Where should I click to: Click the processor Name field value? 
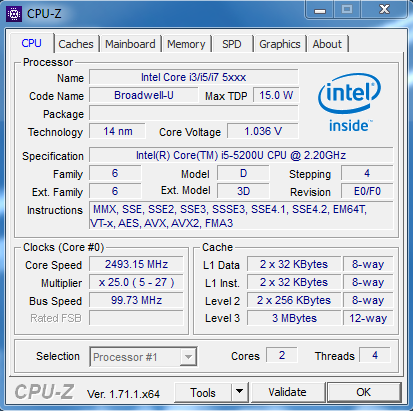[194, 77]
